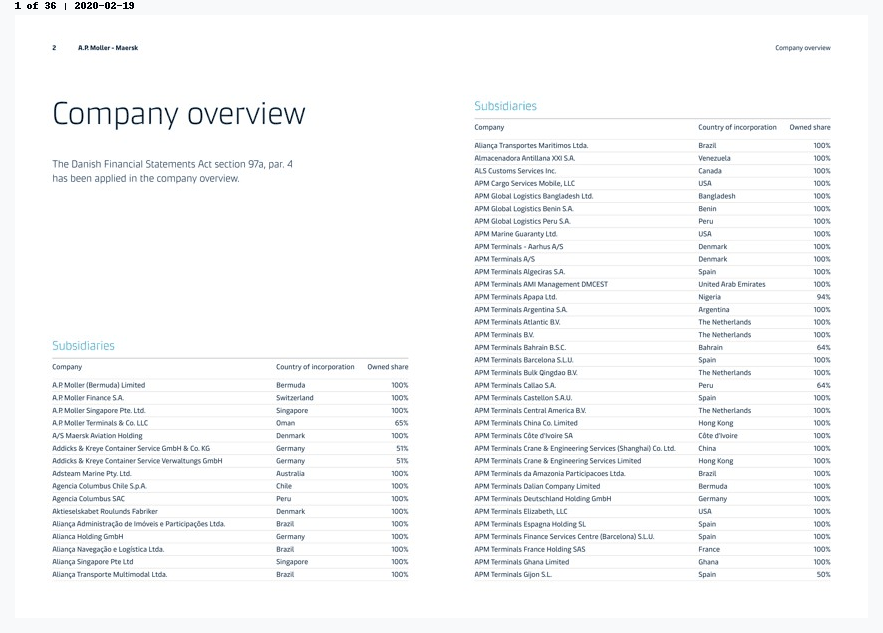This screenshot has height=633, width=883.
Task: Select the 'Oman' country cell
Action: coord(286,423)
